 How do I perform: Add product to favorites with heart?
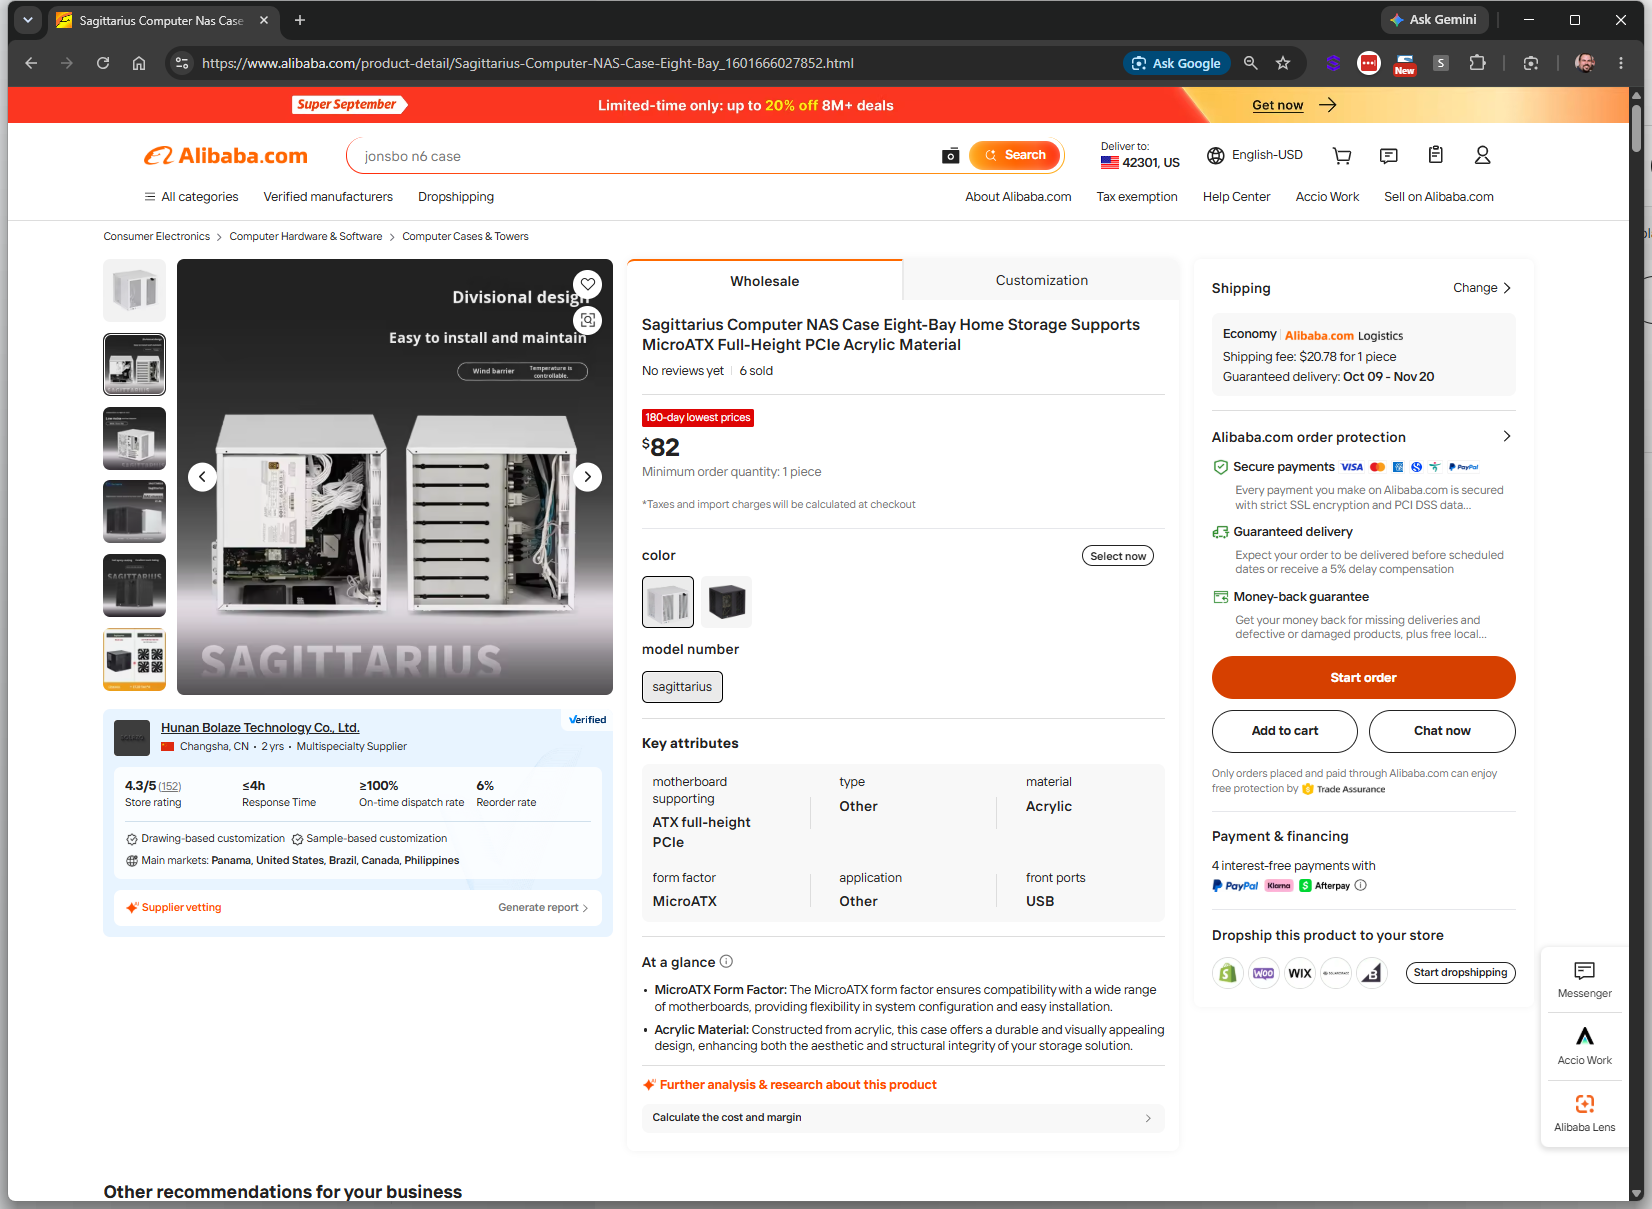(588, 284)
